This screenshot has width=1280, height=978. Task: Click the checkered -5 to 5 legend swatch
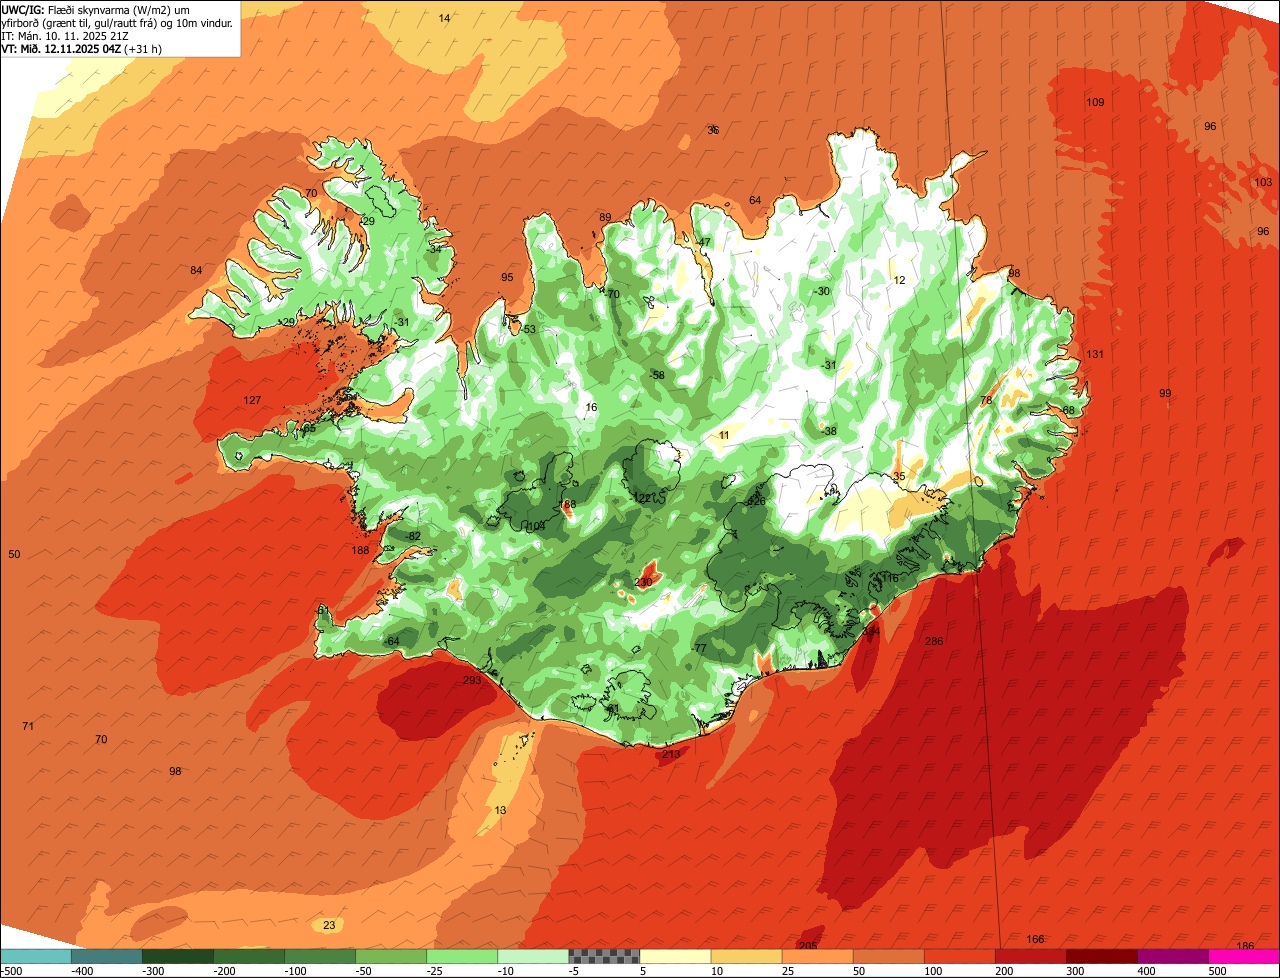[x=604, y=956]
